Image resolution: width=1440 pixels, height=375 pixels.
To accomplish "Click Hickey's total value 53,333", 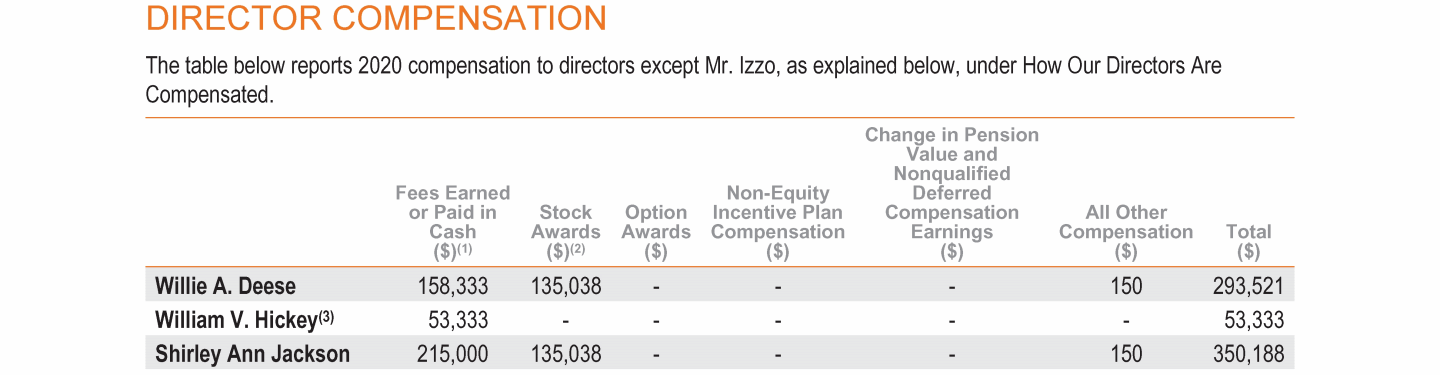I will 1254,320.
